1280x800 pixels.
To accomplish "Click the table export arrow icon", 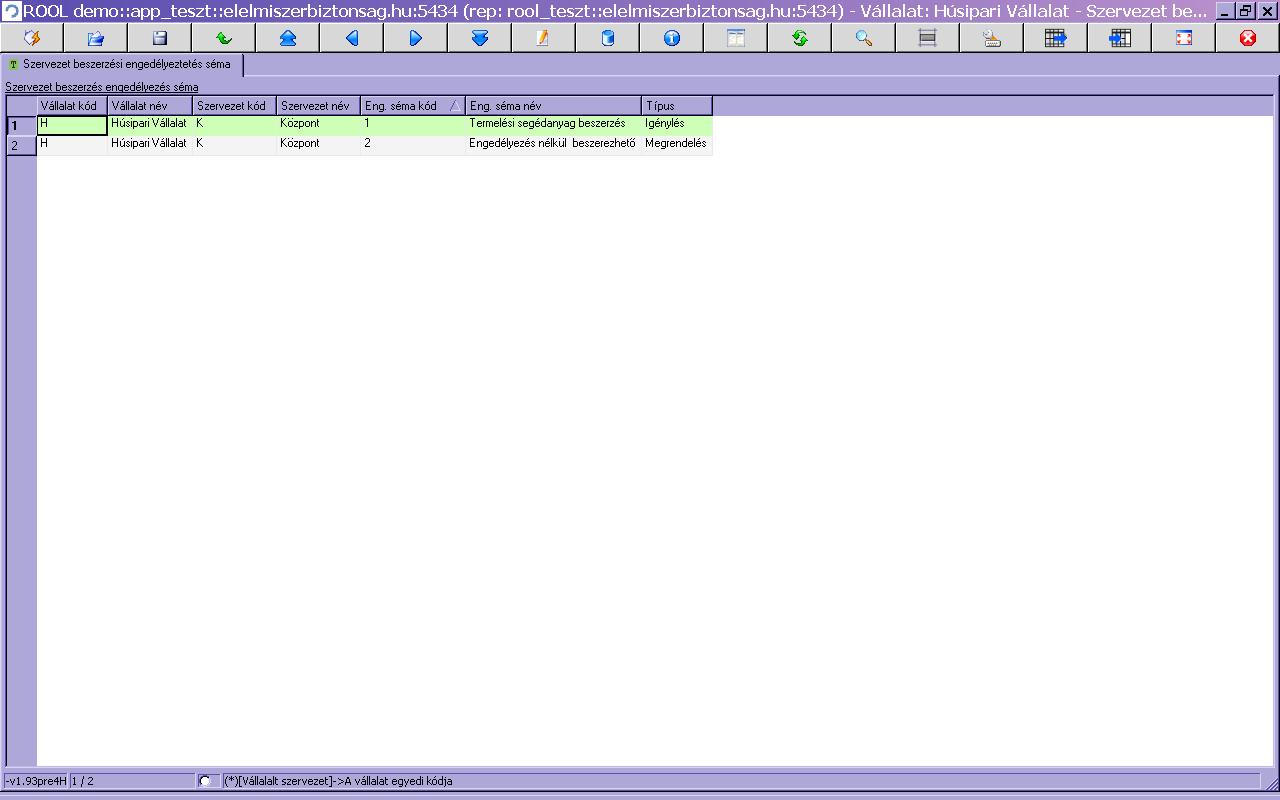I will (x=1055, y=38).
